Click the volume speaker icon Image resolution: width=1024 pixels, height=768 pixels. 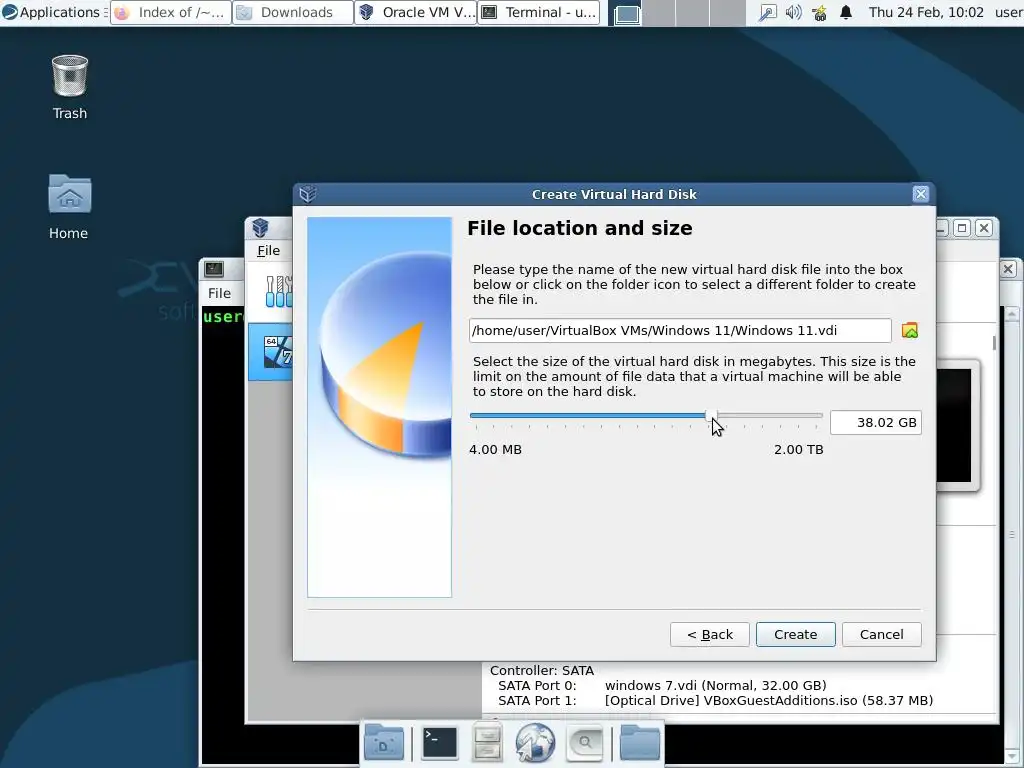793,12
